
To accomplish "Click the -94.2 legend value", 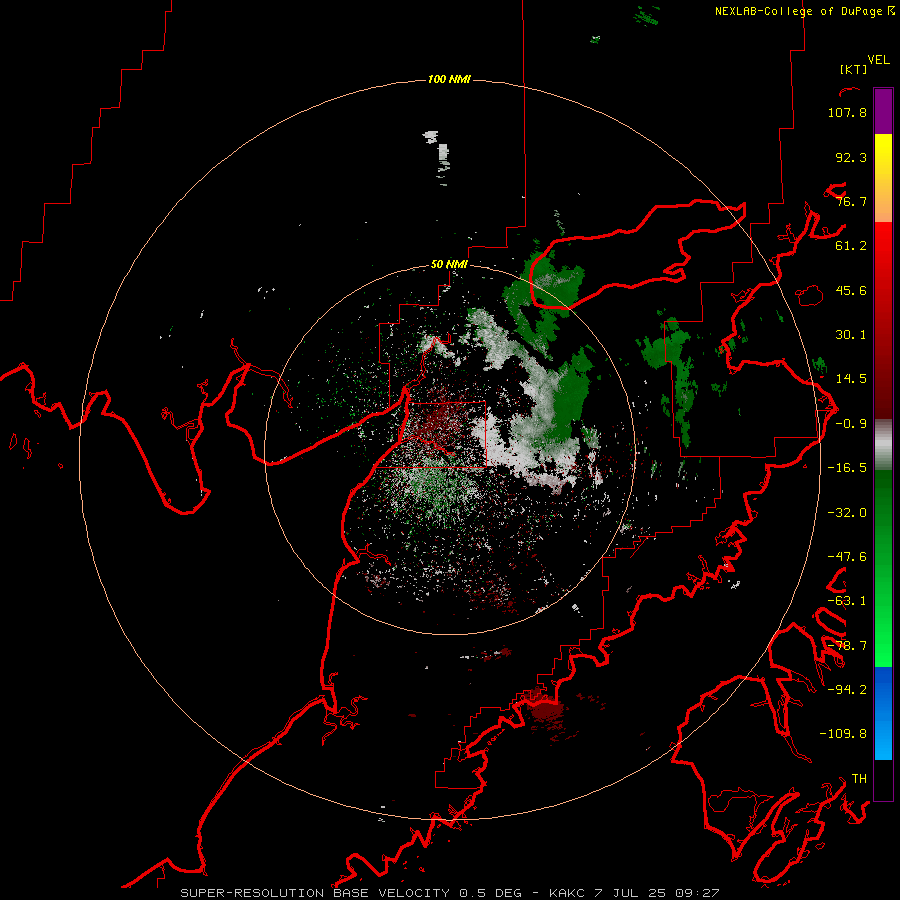I will [847, 690].
